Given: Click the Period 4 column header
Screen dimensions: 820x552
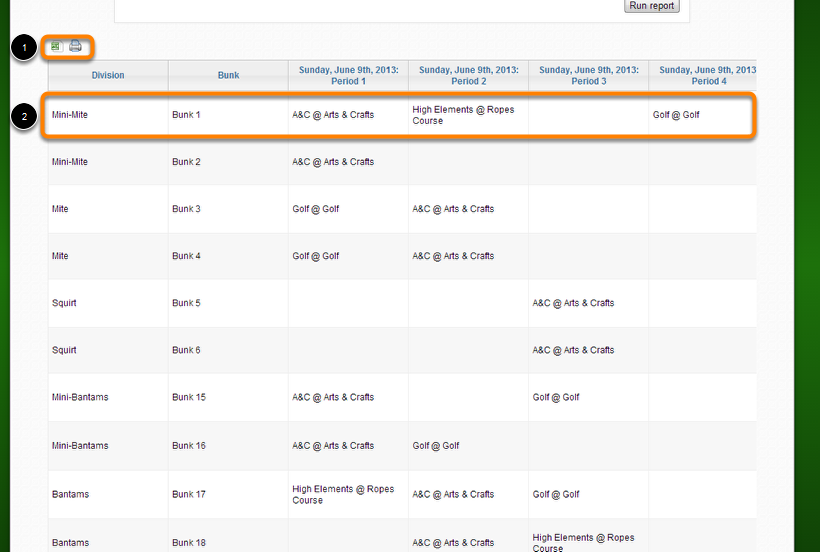Looking at the screenshot, I should (704, 75).
